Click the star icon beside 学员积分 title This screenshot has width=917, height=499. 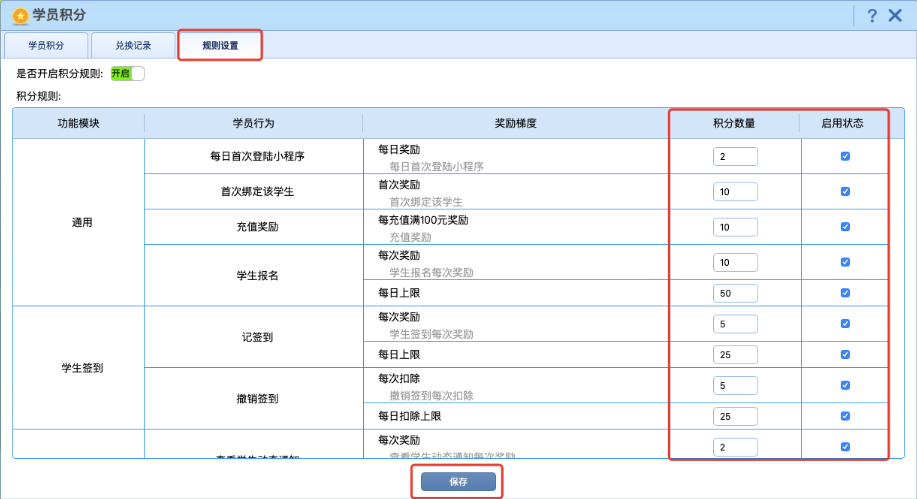[x=20, y=16]
